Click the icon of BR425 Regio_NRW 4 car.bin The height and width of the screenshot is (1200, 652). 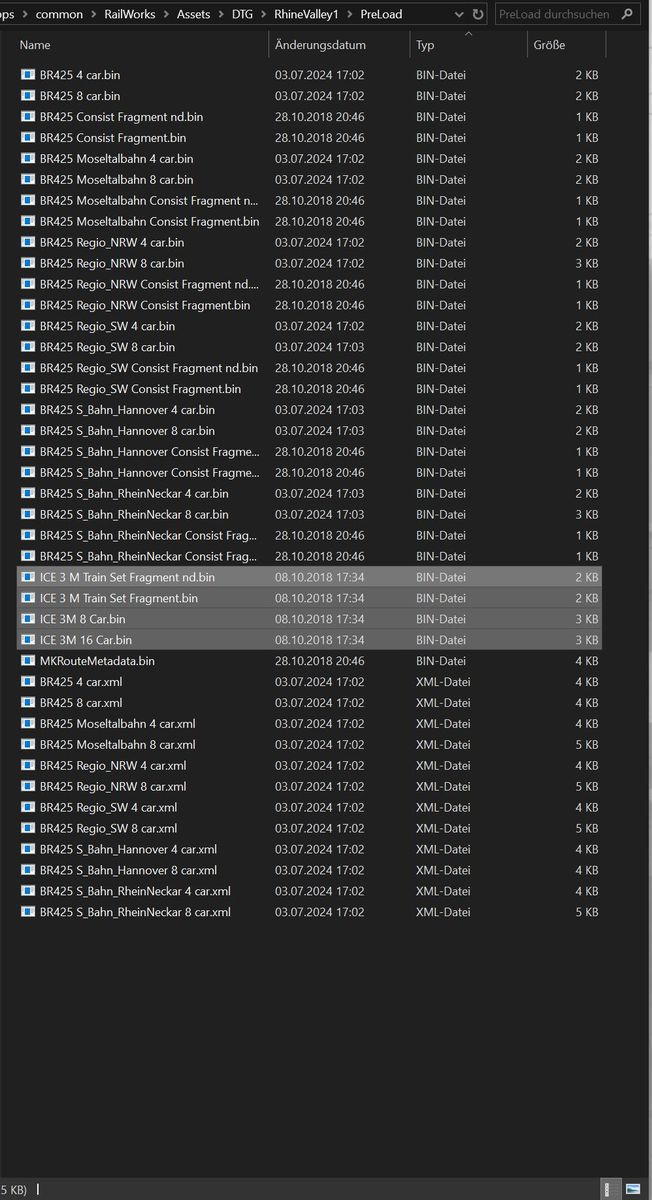tap(28, 242)
